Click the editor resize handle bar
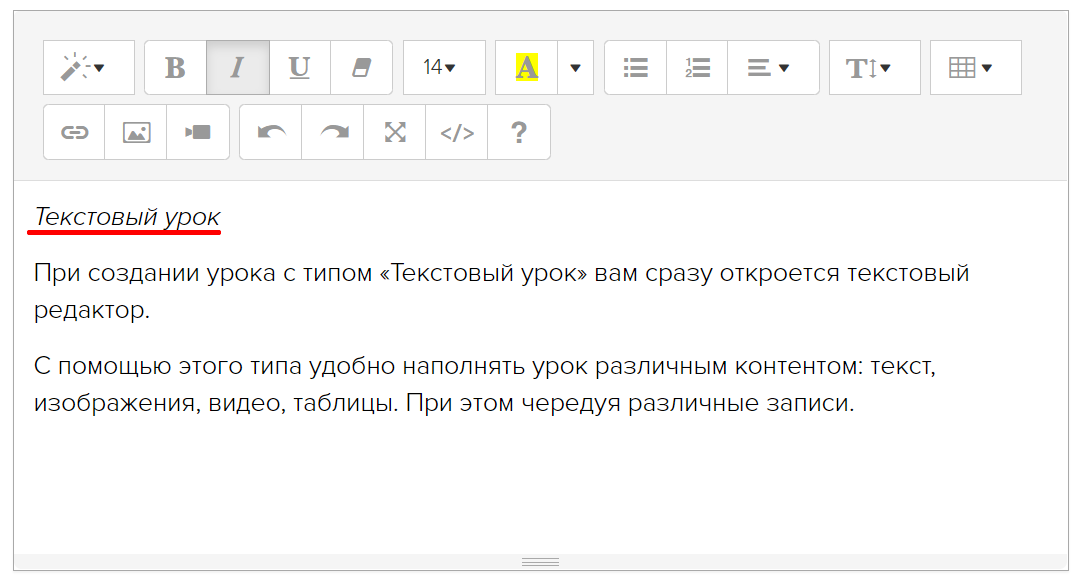This screenshot has height=580, width=1080. 540,562
